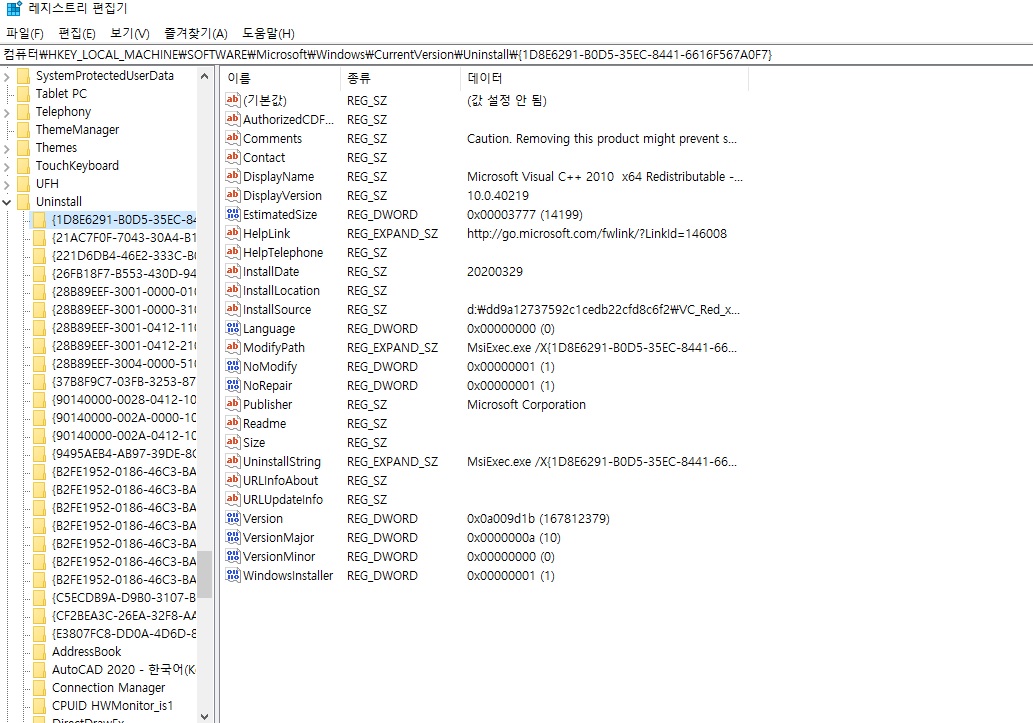This screenshot has width=1033, height=723.
Task: Collapse the Uninstall key
Action: (7, 202)
